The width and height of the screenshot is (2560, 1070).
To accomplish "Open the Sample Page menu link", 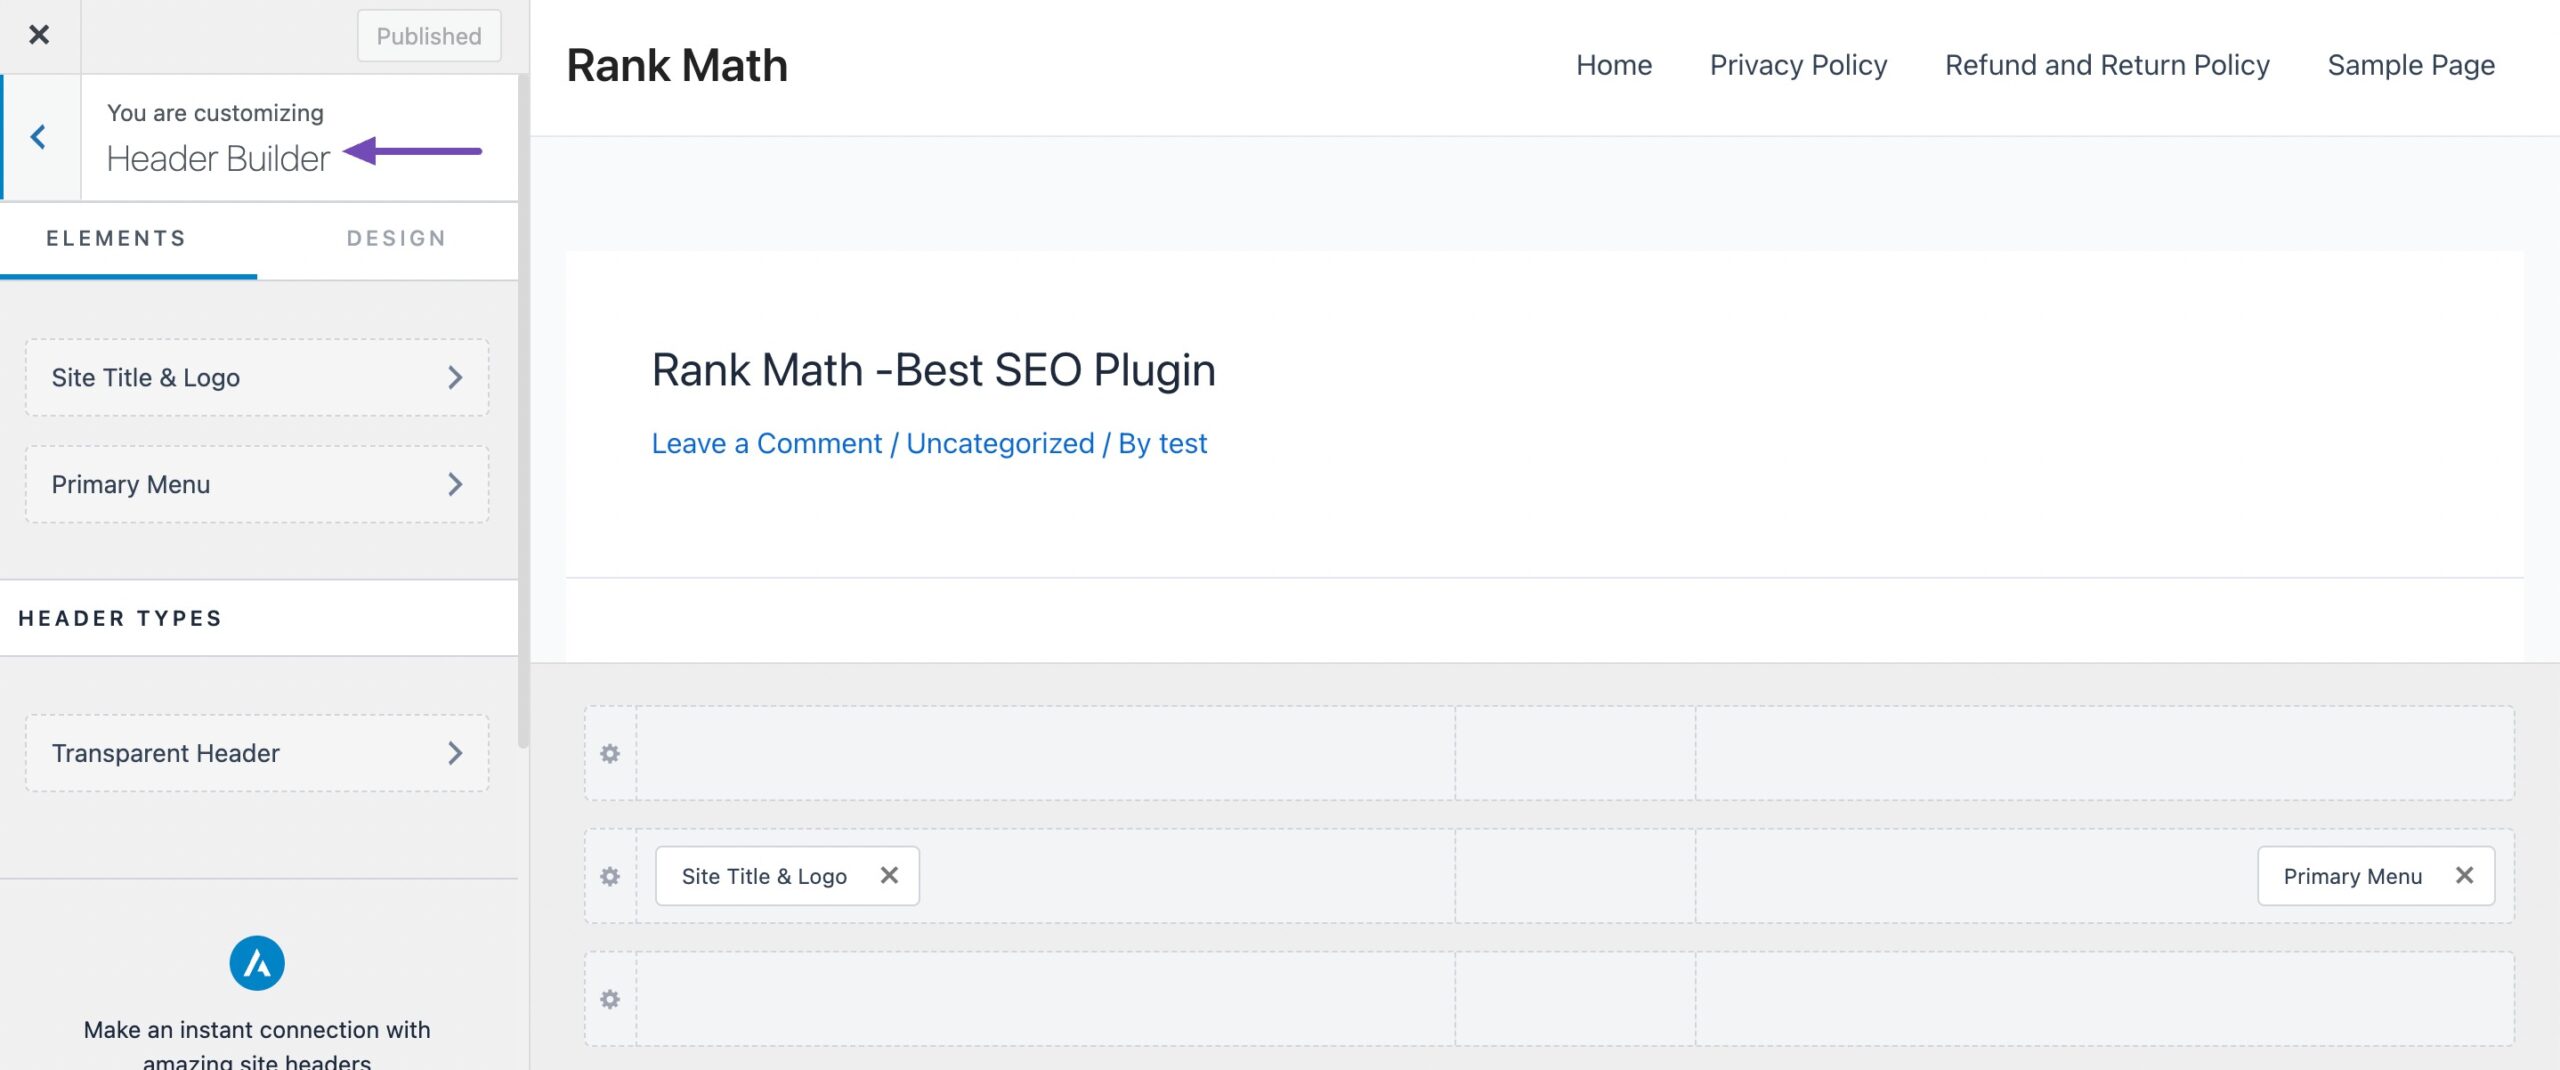I will (2411, 65).
